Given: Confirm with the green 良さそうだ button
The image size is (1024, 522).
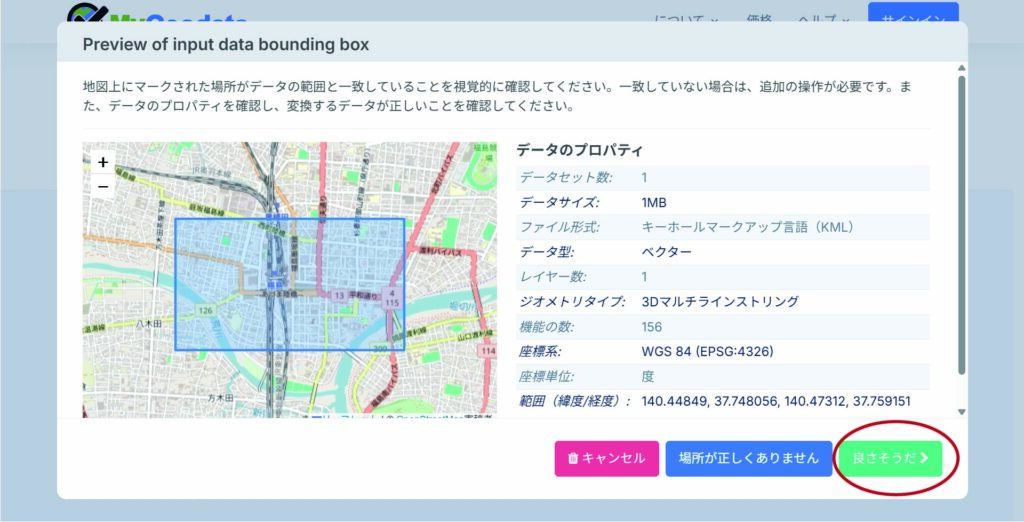Looking at the screenshot, I should coord(888,458).
